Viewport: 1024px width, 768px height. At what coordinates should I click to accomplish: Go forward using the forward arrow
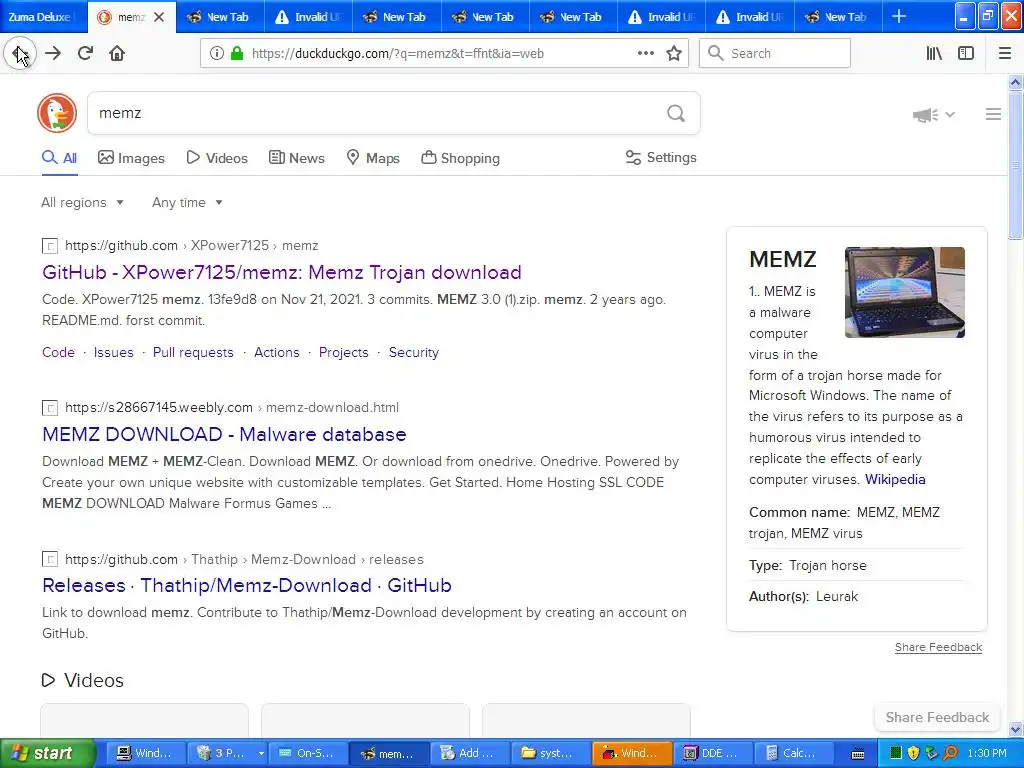pyautogui.click(x=53, y=54)
